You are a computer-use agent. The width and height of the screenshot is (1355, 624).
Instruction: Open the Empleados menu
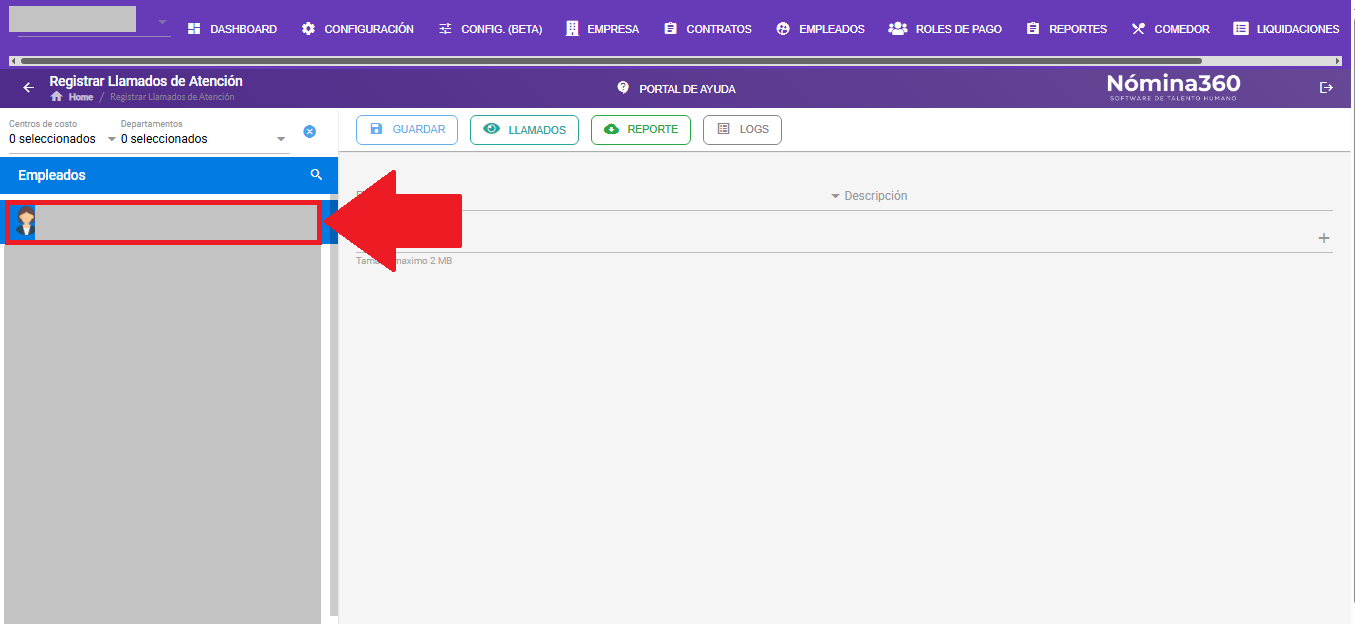(x=820, y=29)
